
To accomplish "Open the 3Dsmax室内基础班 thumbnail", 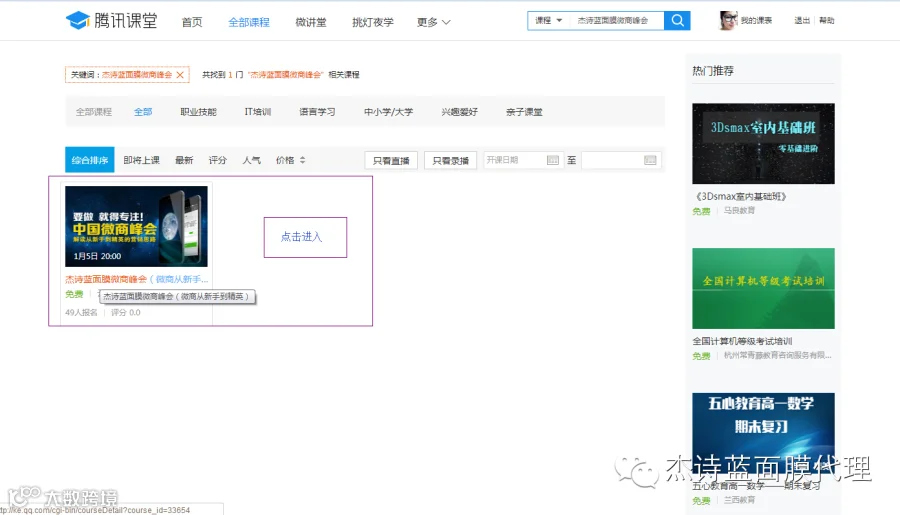I will [763, 144].
